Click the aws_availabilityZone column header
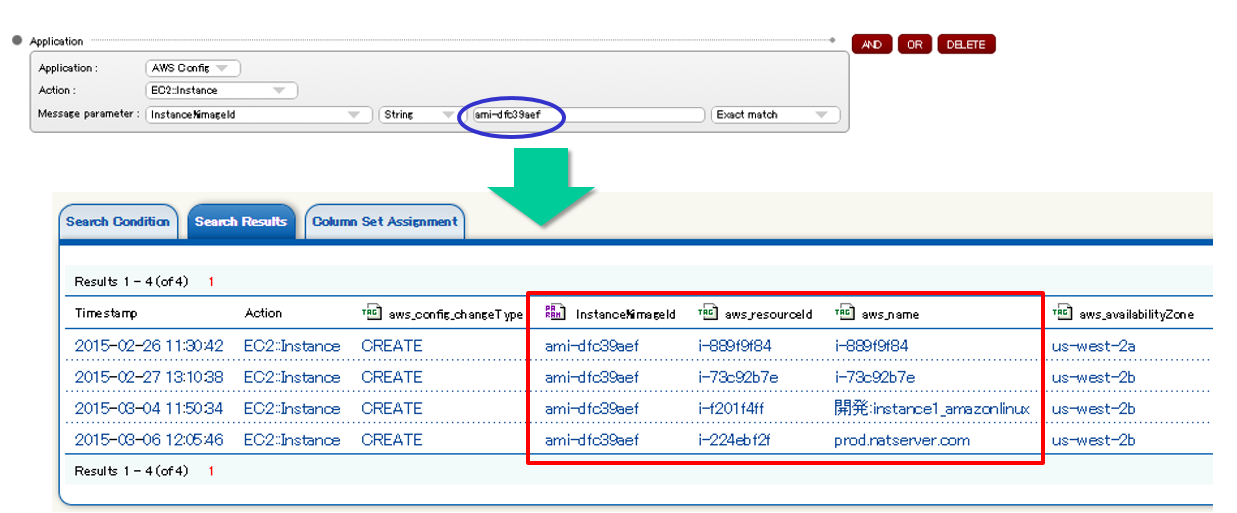Screen dimensions: 1237x513 1136,314
